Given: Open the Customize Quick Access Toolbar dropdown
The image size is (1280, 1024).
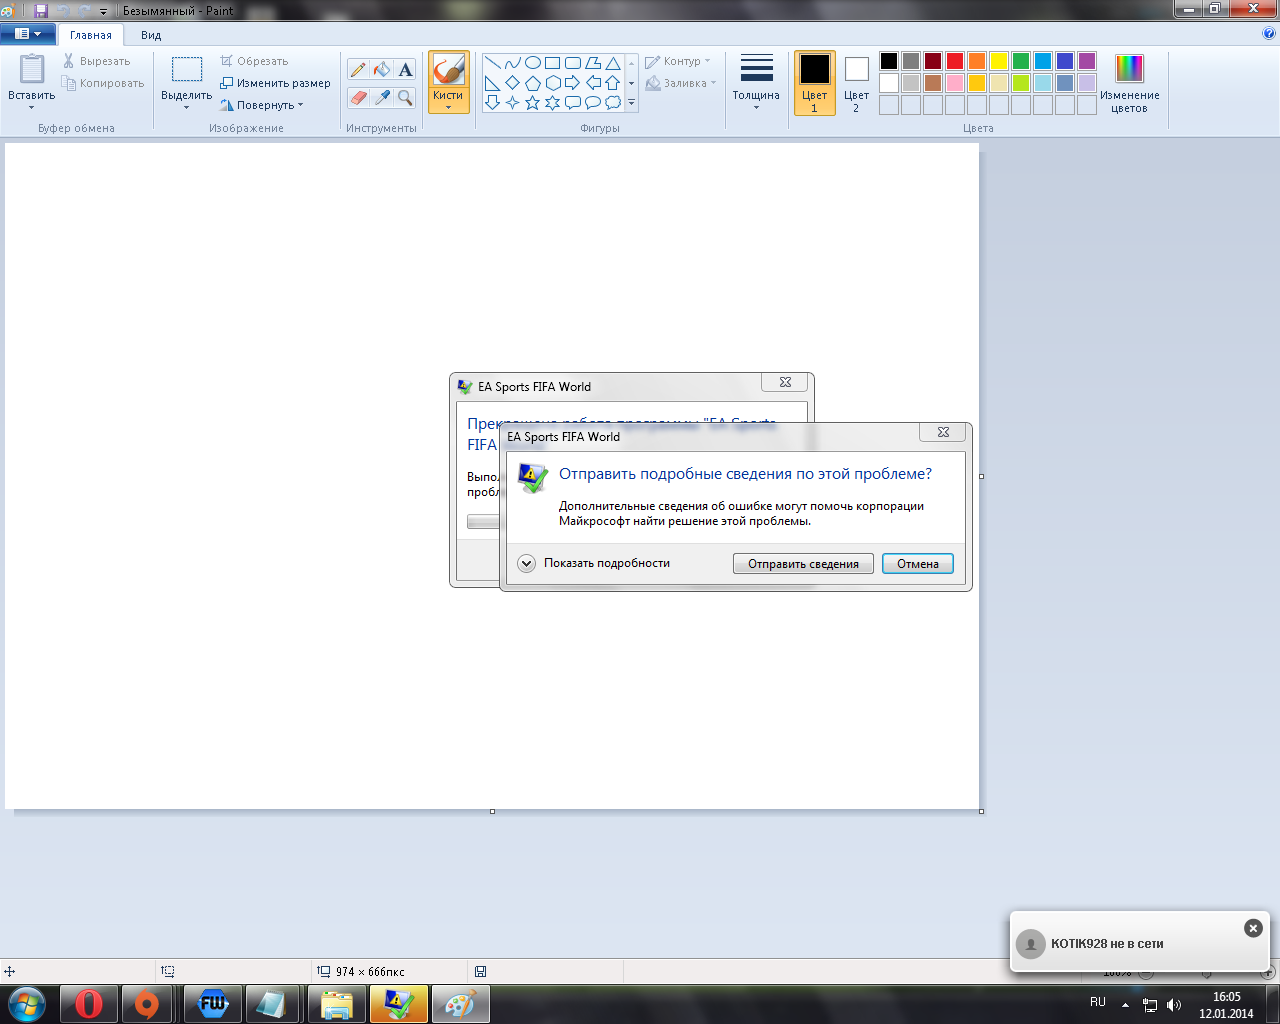Looking at the screenshot, I should click(x=104, y=11).
